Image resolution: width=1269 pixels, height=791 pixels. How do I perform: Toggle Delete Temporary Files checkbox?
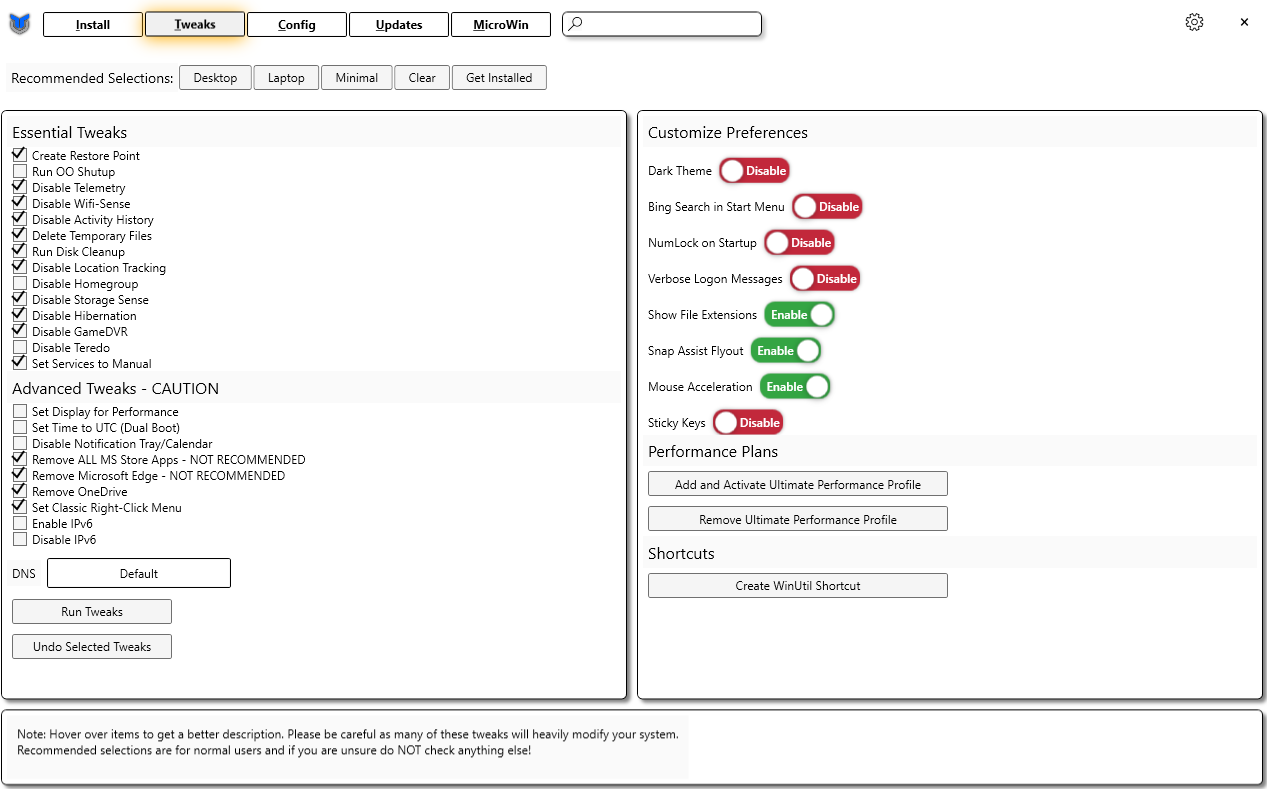click(20, 235)
